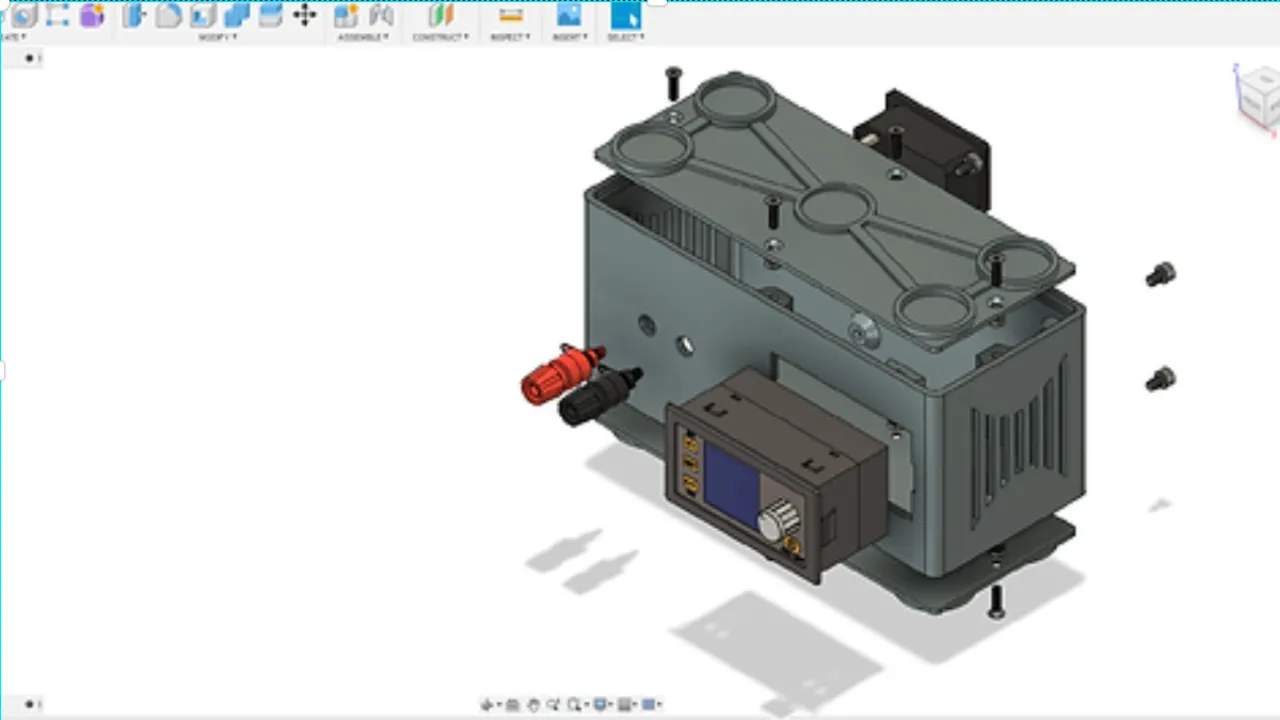The width and height of the screenshot is (1280, 720).
Task: Select the Joint tool icon
Action: tap(381, 15)
